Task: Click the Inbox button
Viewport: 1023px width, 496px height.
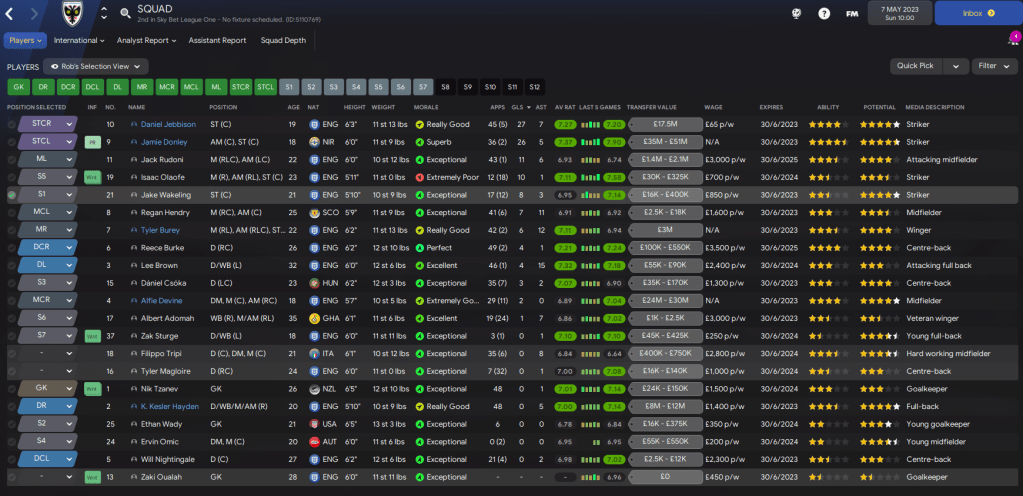Action: click(x=977, y=14)
